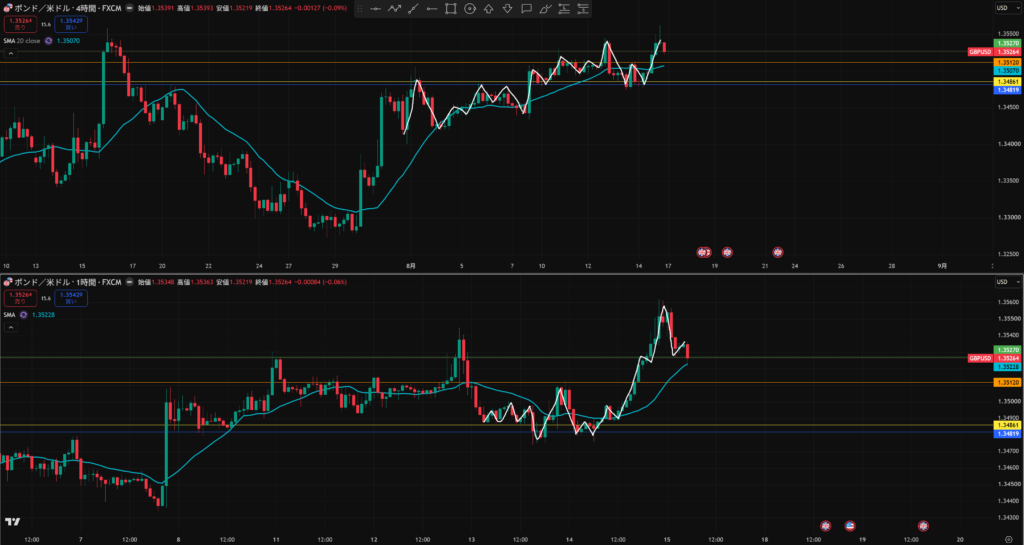Click the TradingView logo at bottom-left
The image size is (1024, 545).
coord(12,522)
